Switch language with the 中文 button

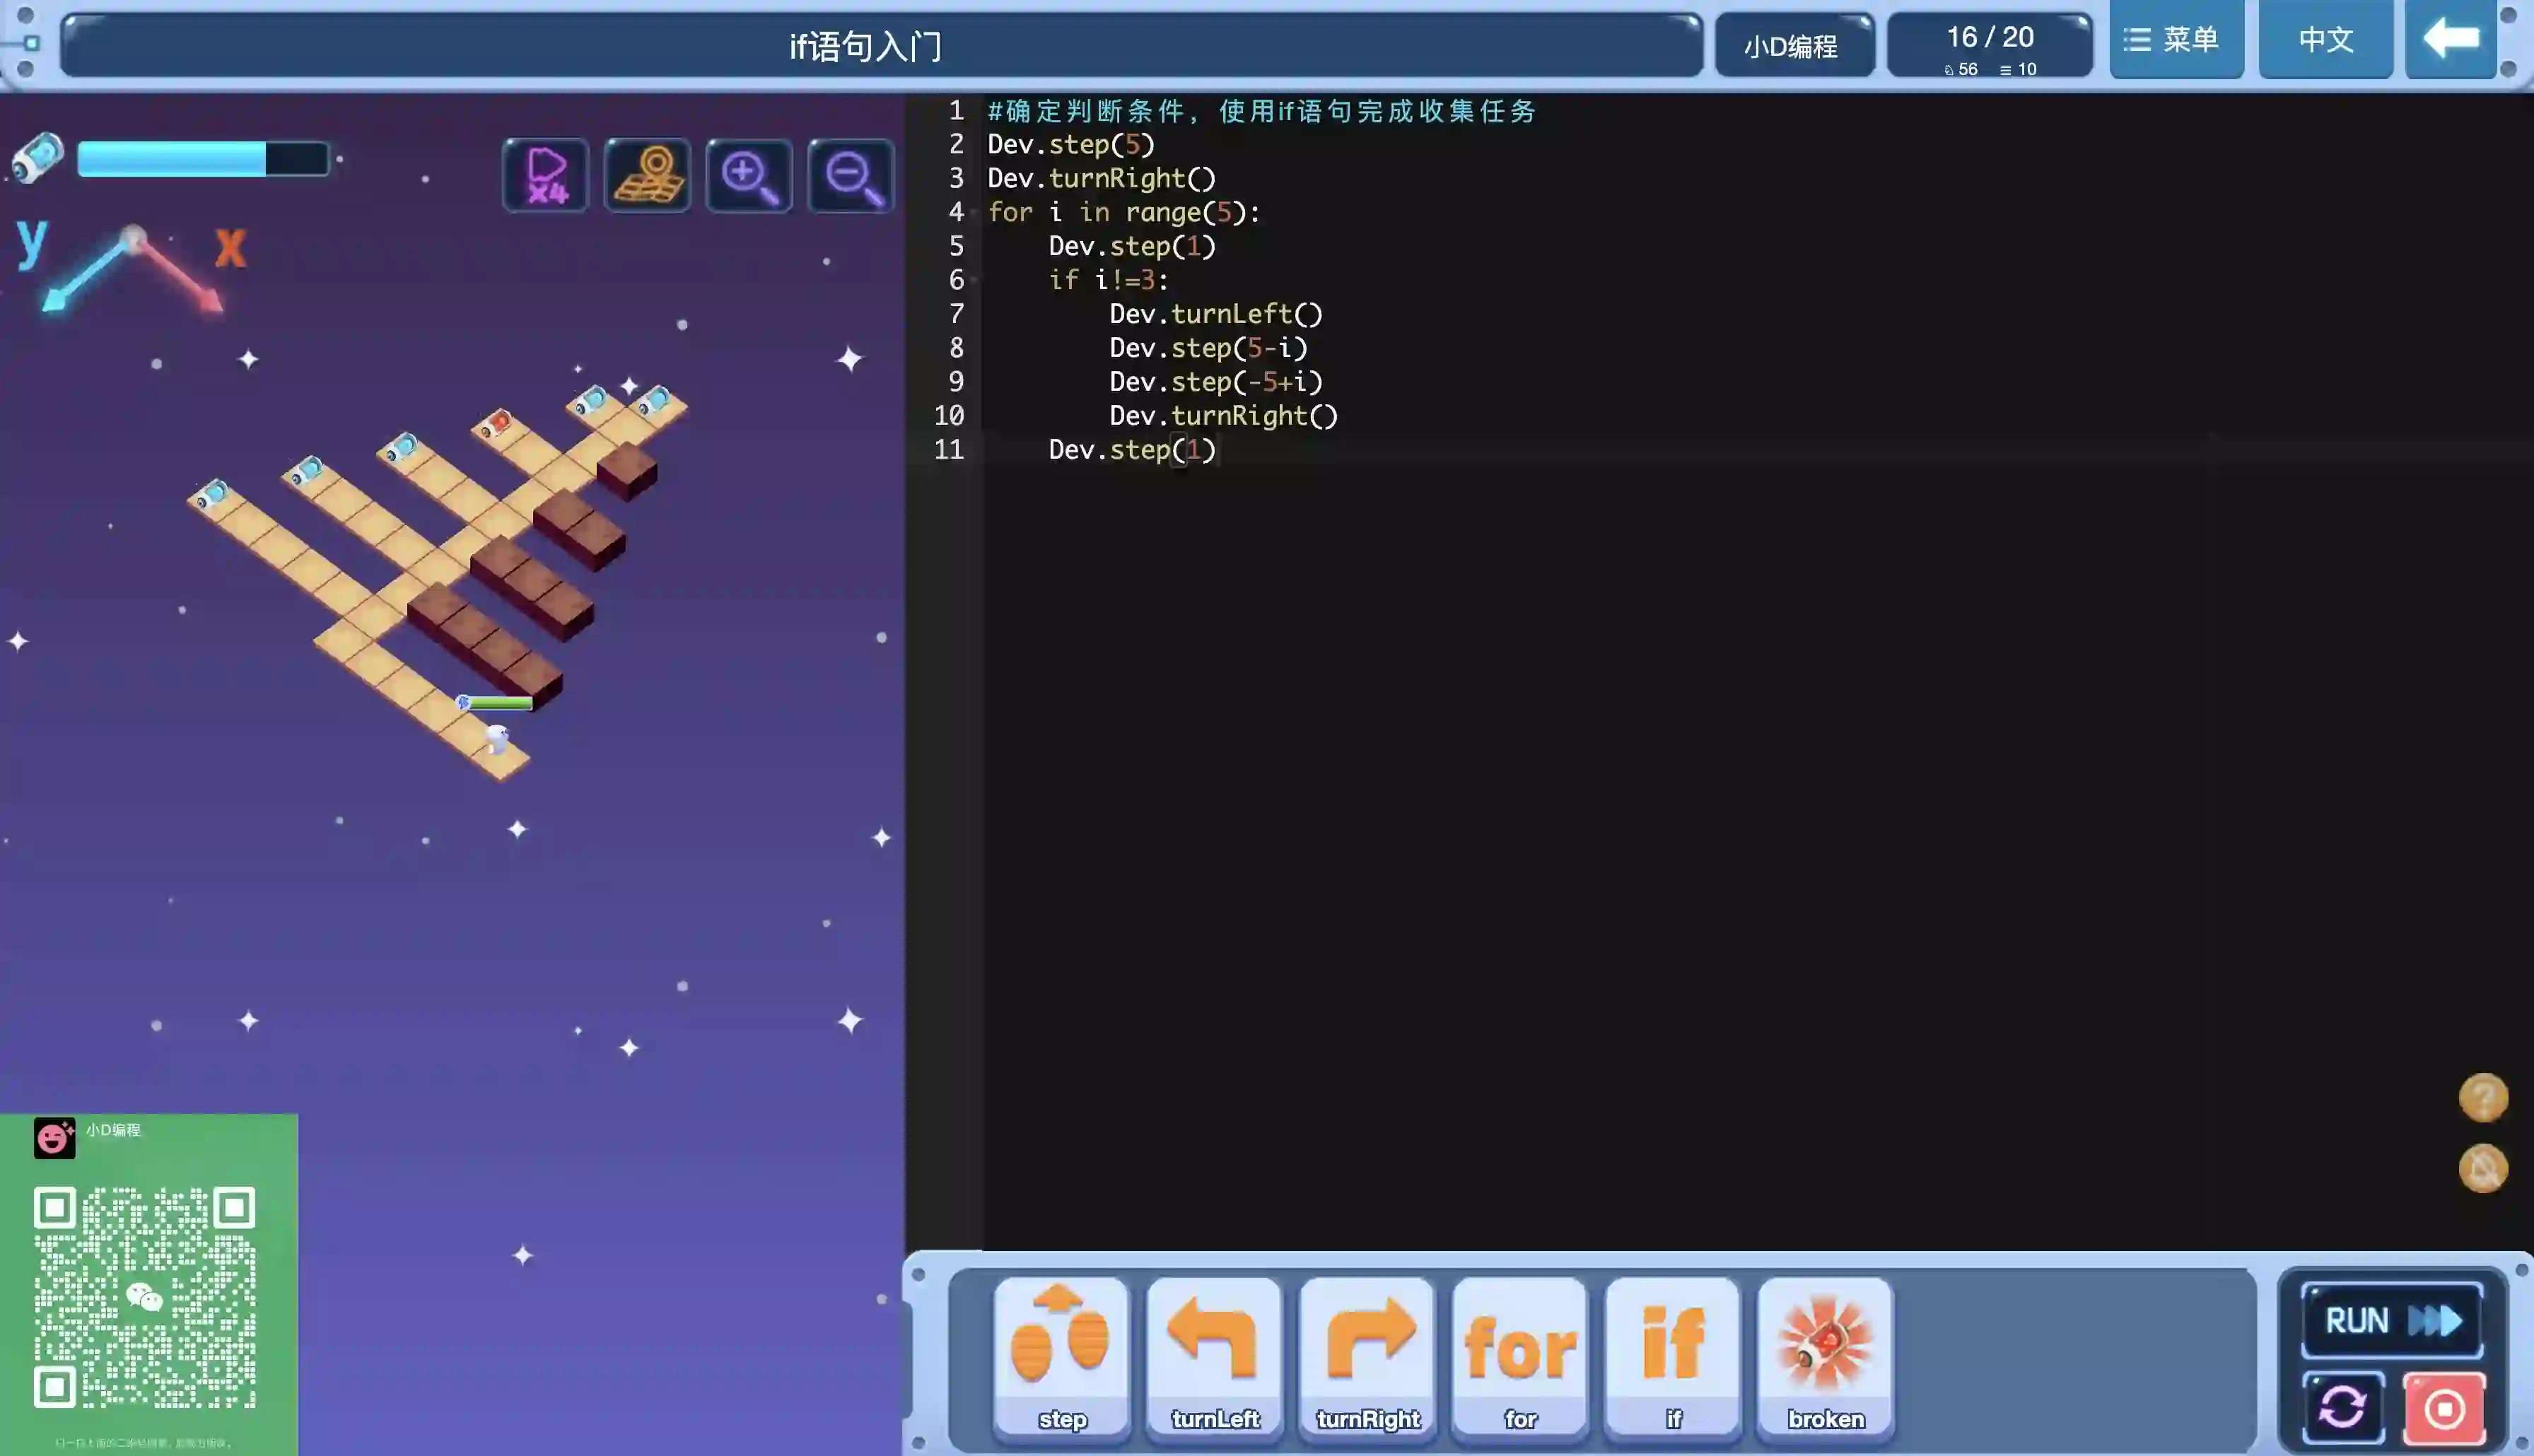point(2325,40)
